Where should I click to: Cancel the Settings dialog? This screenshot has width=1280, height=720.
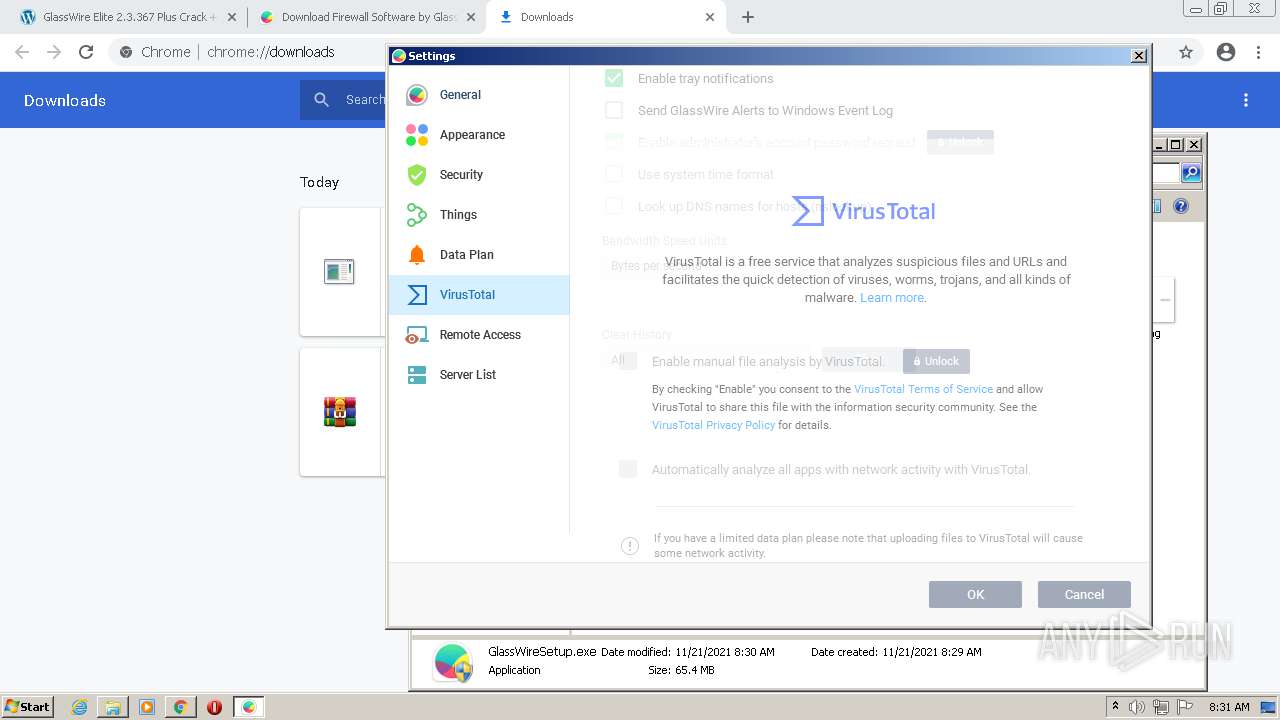pos(1084,594)
